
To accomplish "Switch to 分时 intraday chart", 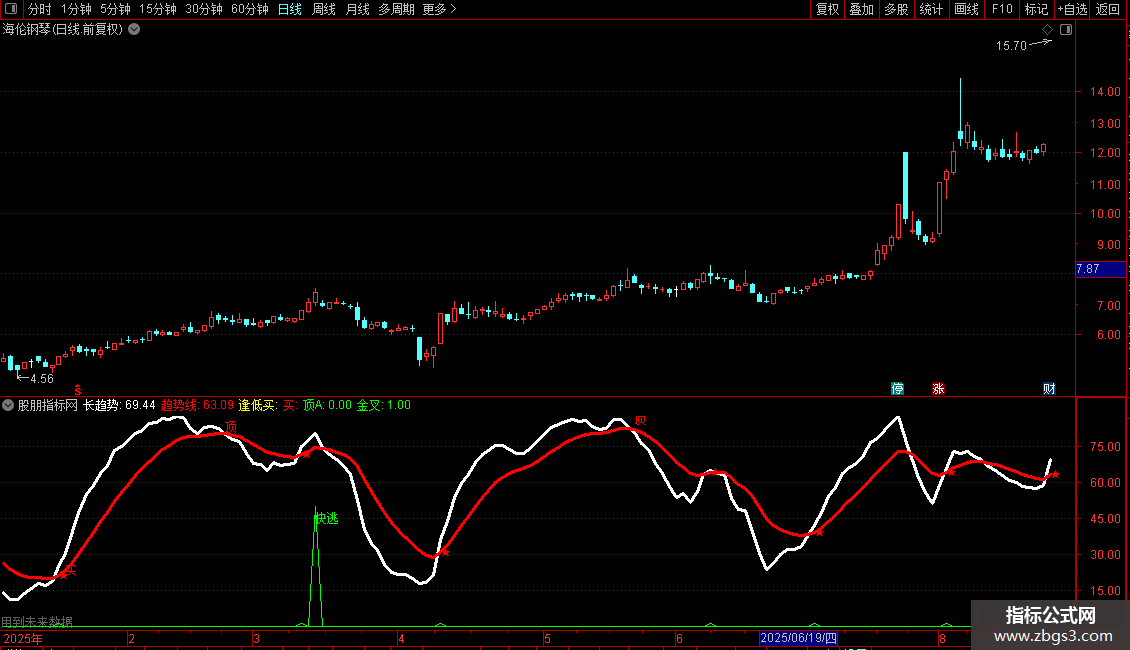I will click(x=40, y=9).
